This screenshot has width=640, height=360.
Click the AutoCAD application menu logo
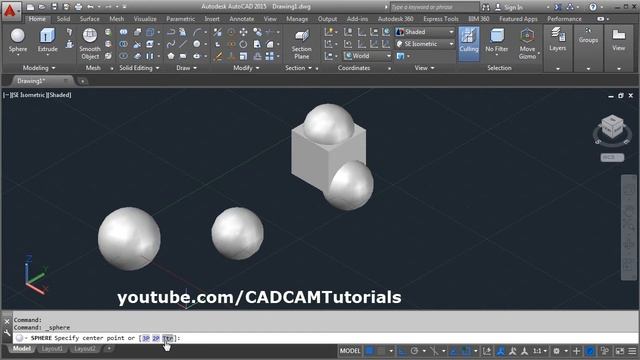point(10,11)
